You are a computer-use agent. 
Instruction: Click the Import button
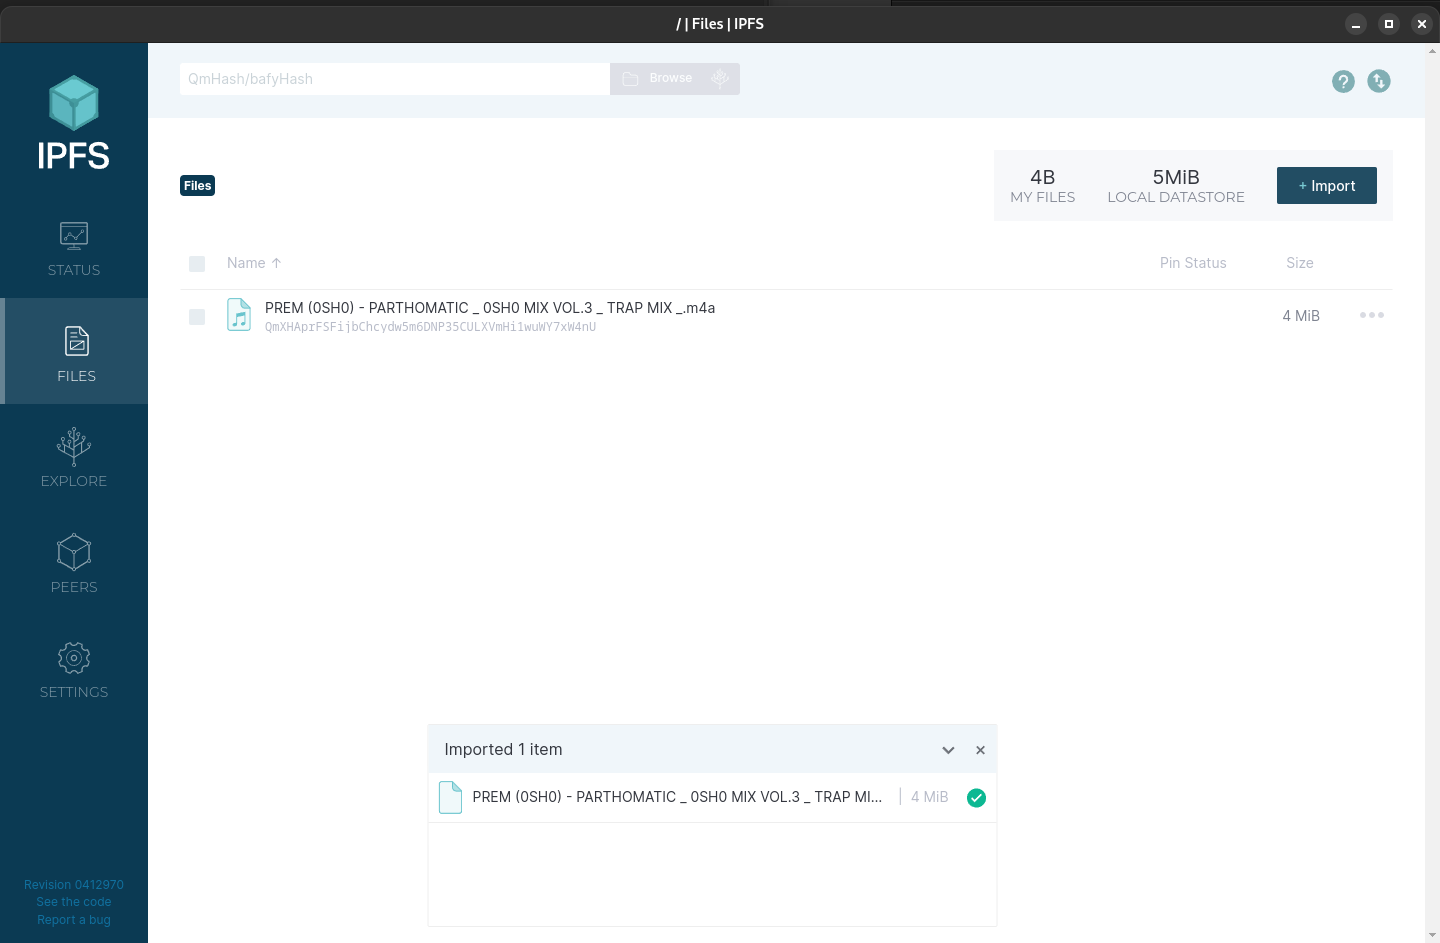click(x=1327, y=186)
